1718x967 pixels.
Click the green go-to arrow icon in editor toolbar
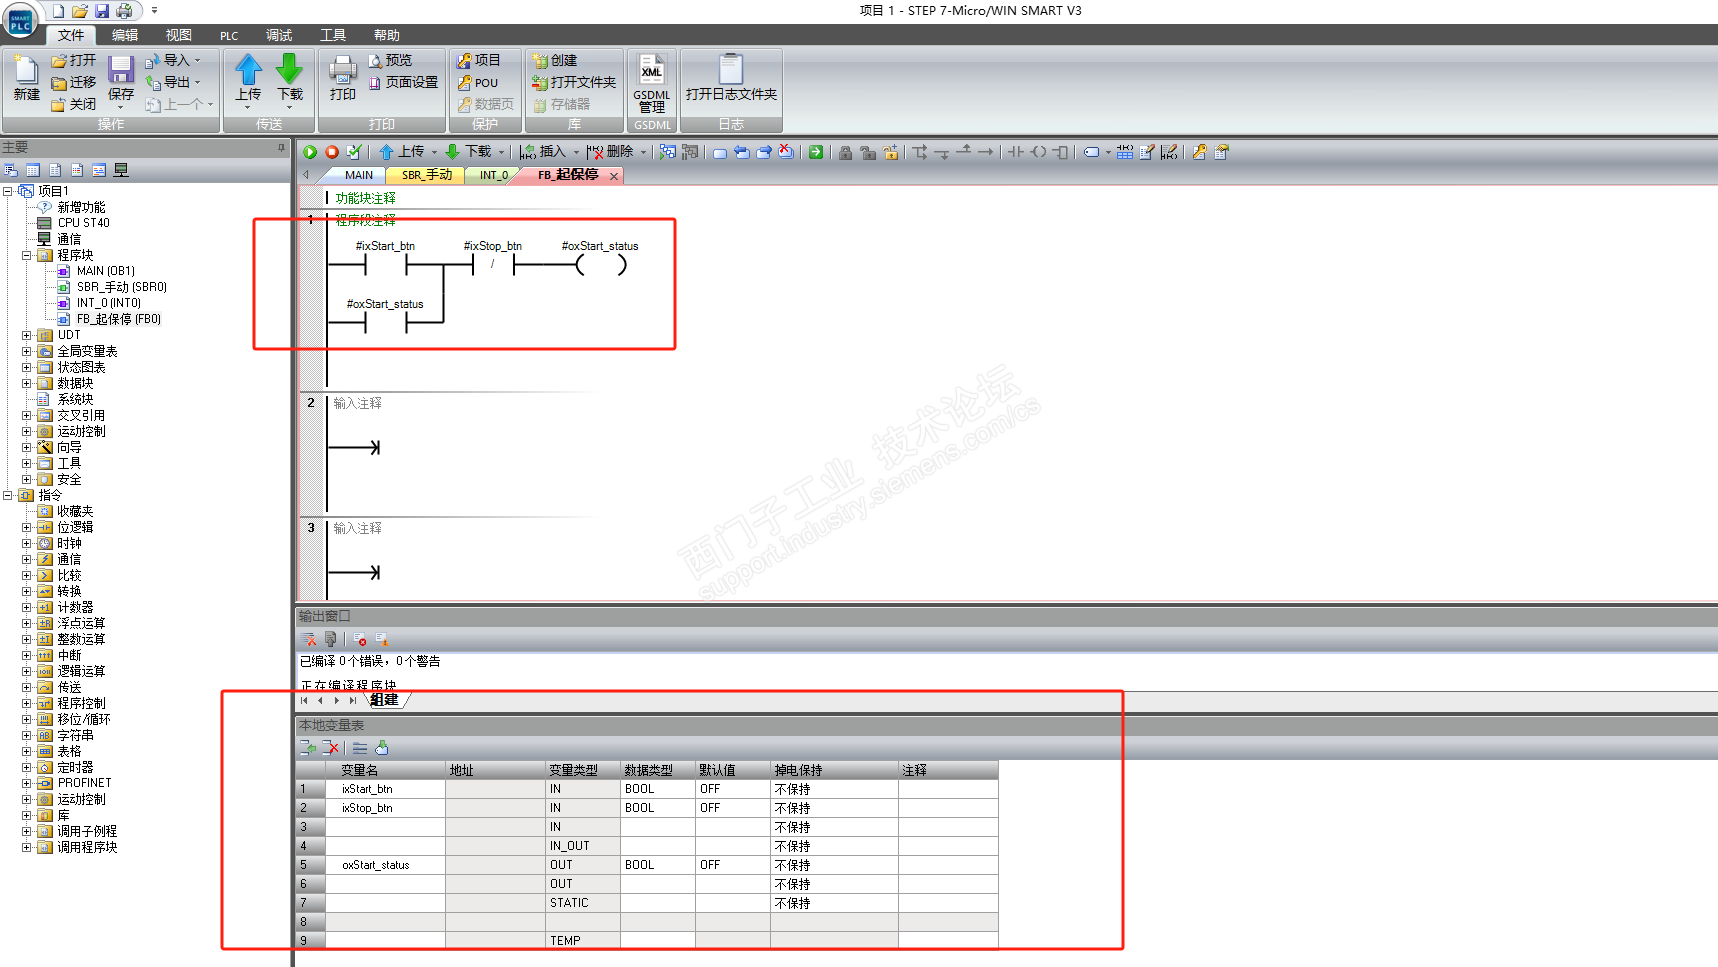[816, 152]
